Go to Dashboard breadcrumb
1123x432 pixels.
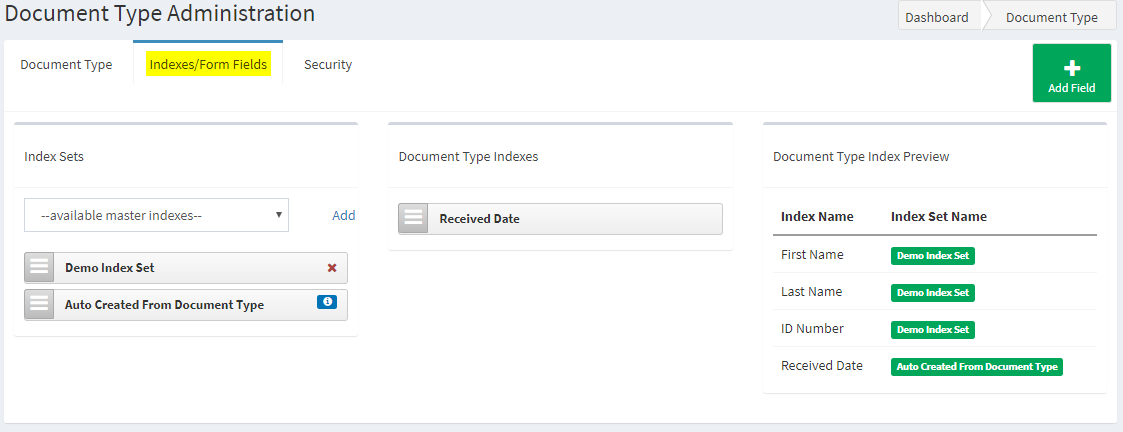(x=937, y=17)
